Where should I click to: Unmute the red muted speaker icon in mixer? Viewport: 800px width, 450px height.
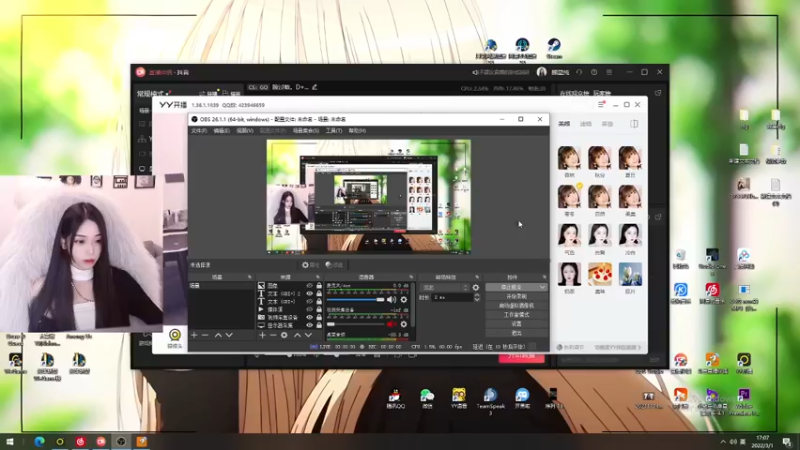click(391, 324)
